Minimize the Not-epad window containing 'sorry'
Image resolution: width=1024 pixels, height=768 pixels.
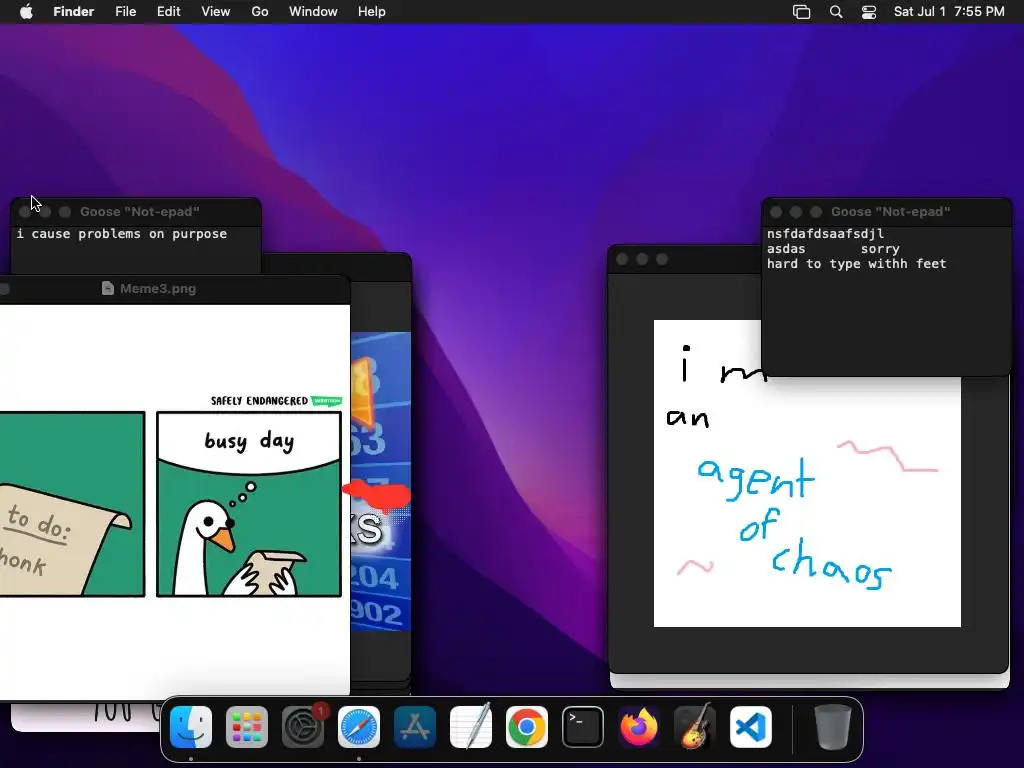(796, 212)
